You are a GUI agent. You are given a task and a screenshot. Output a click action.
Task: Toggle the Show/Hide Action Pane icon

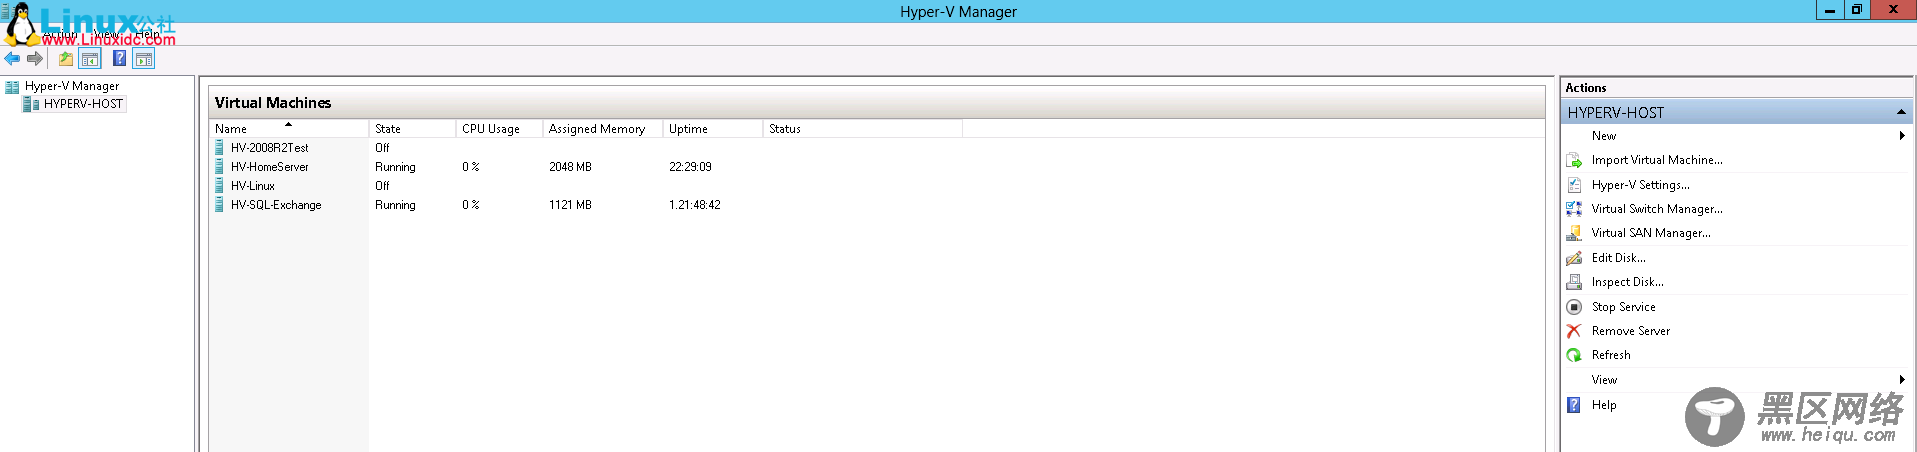tap(144, 59)
